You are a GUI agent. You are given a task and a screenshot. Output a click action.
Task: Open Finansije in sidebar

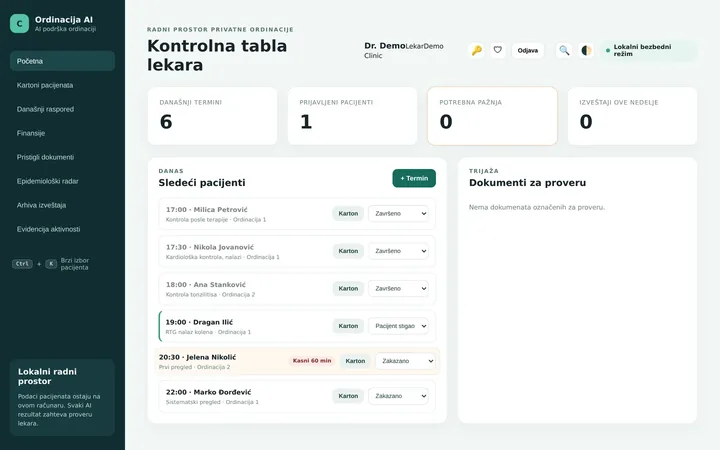(x=62, y=133)
